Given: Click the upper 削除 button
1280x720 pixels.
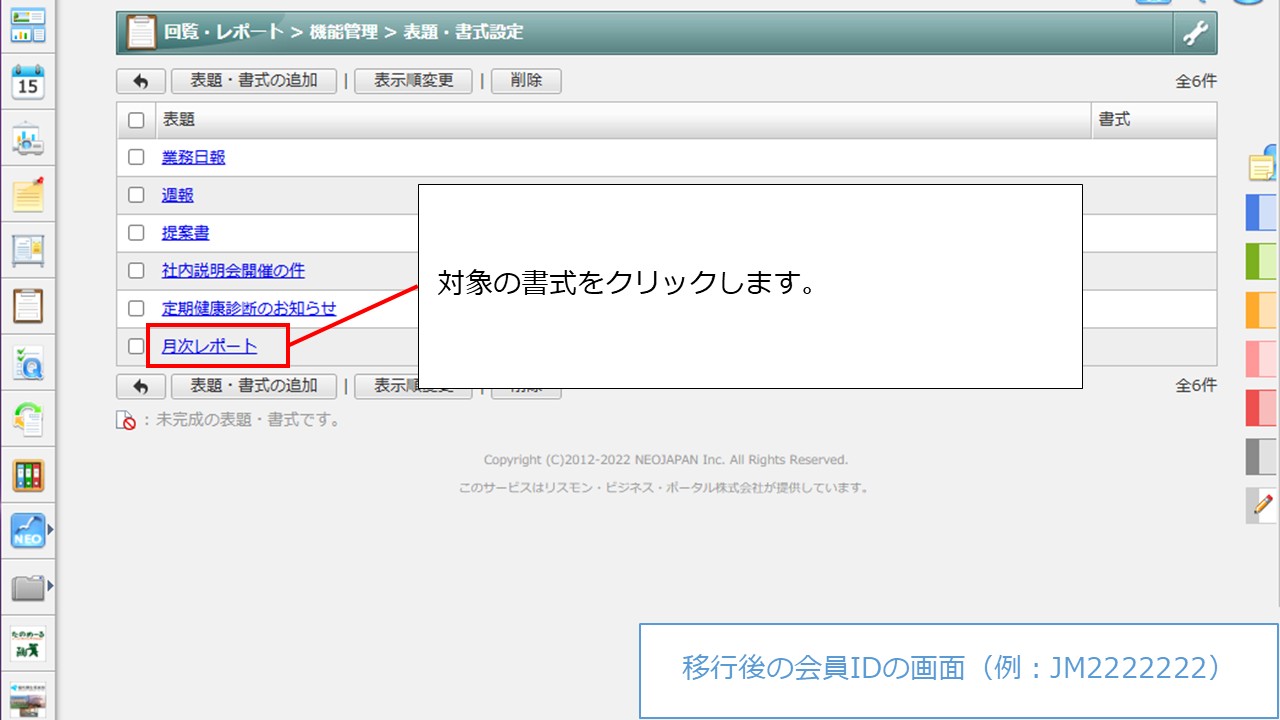Looking at the screenshot, I should [526, 81].
